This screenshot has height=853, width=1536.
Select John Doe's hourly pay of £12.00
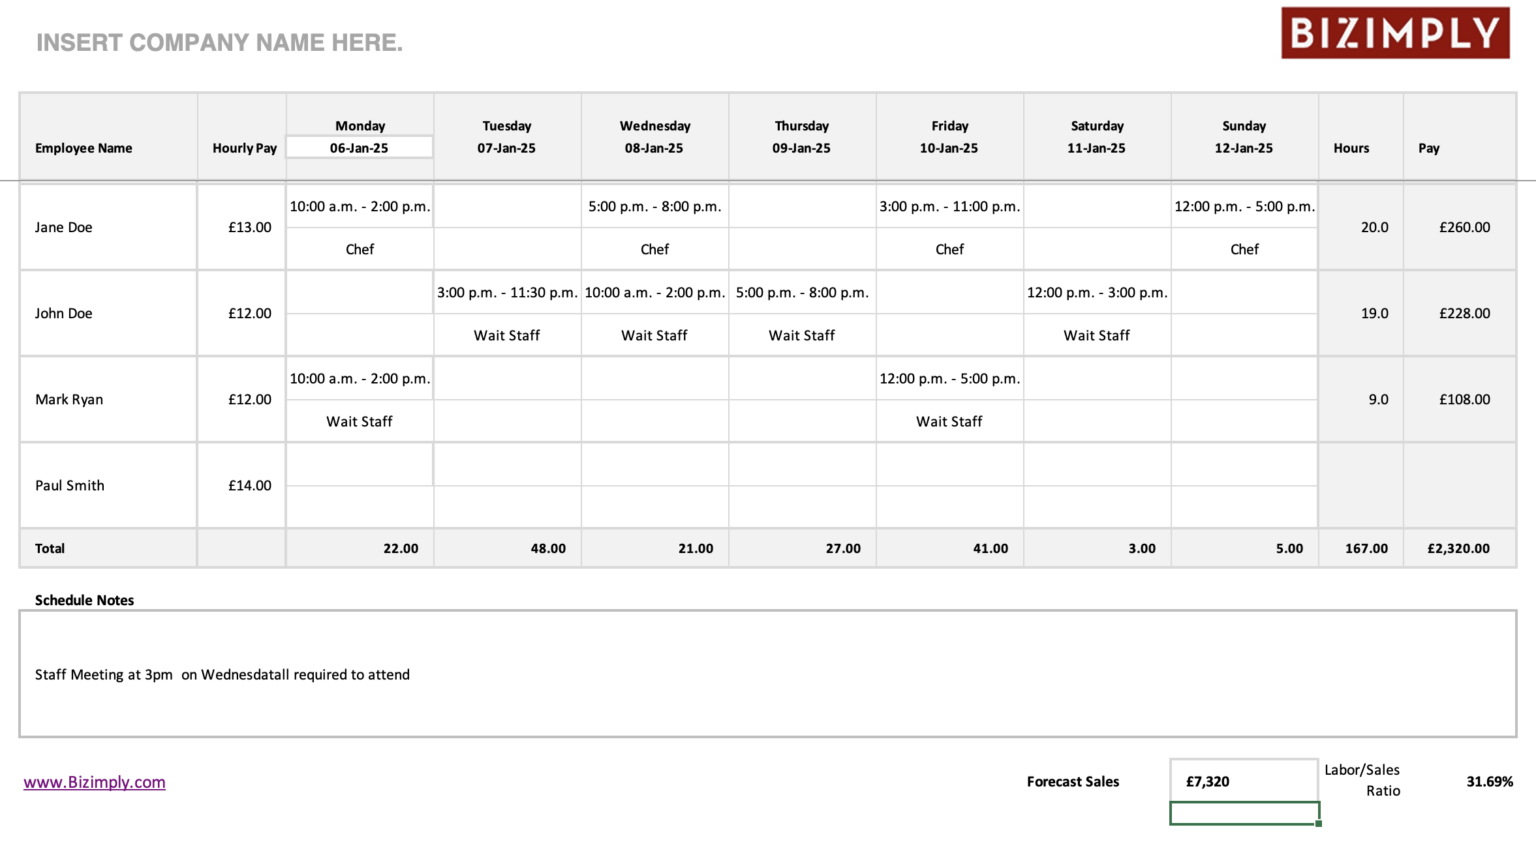click(242, 313)
